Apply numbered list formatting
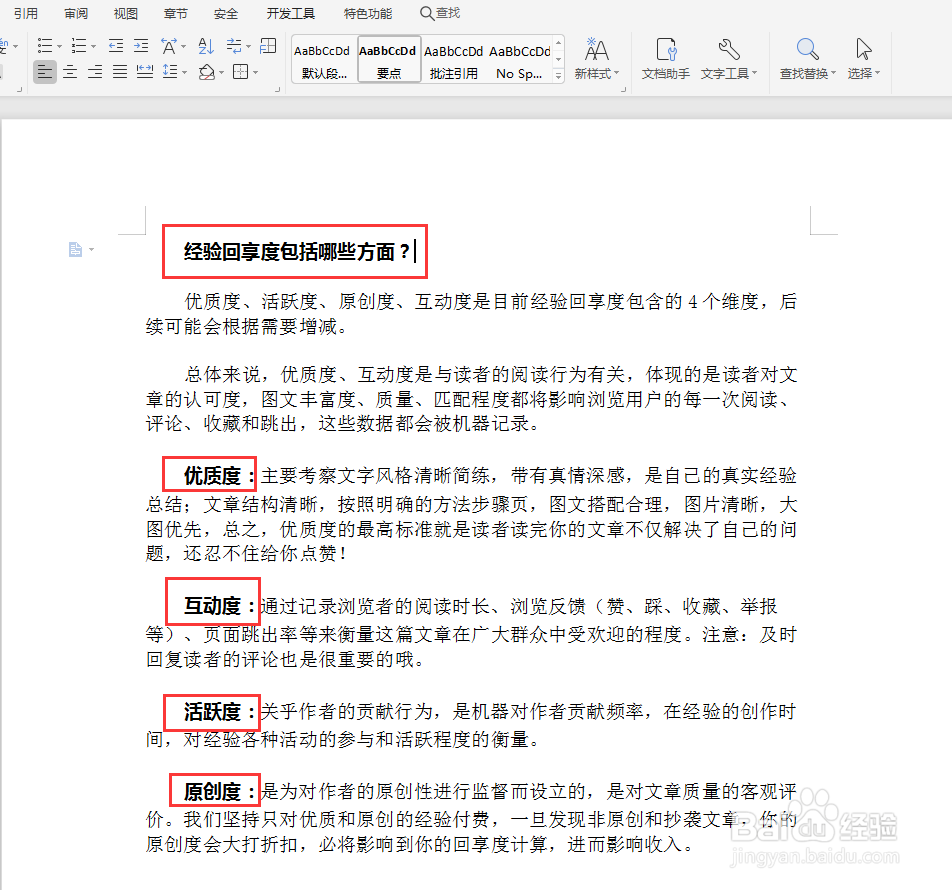The width and height of the screenshot is (952, 890). pos(79,46)
